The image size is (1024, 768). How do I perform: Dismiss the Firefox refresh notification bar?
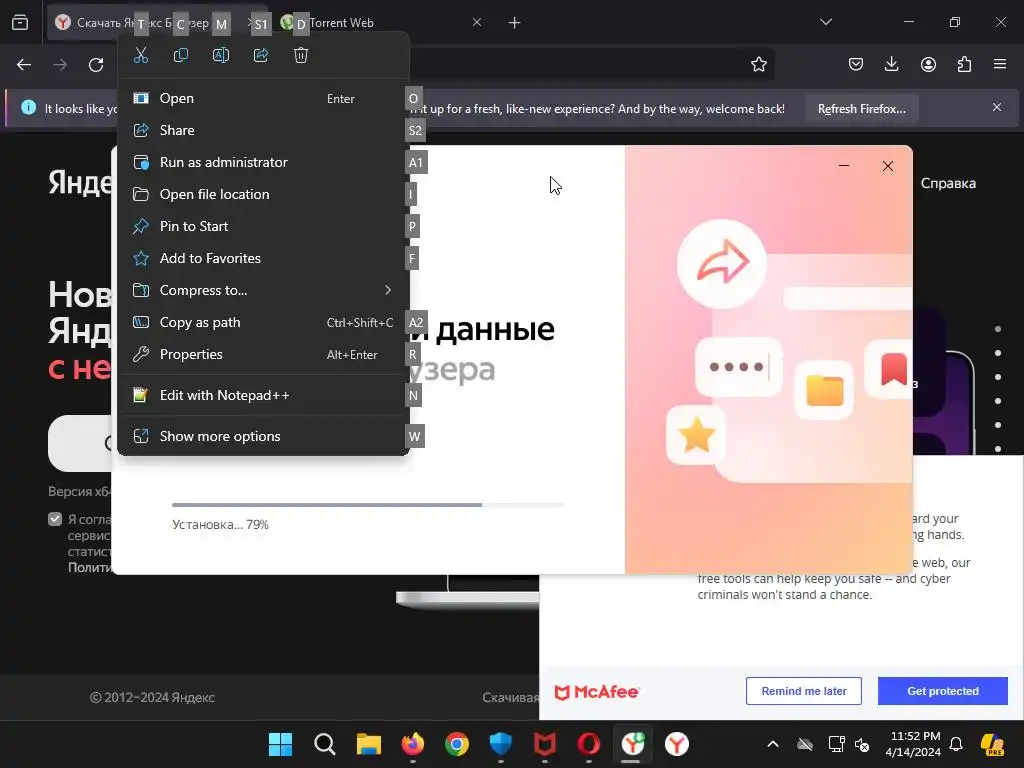click(997, 107)
